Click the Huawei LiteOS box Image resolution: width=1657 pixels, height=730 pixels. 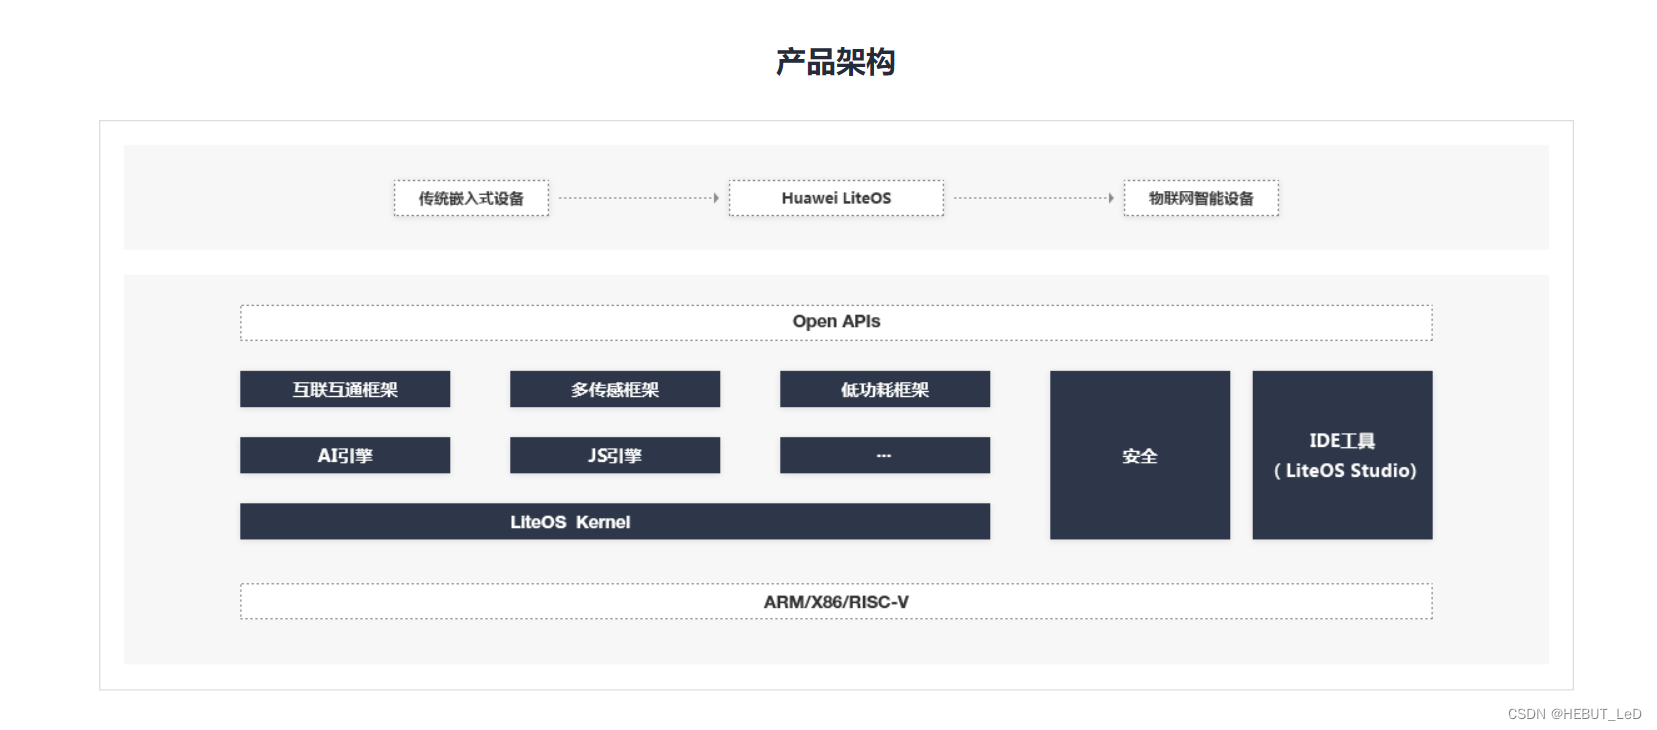[x=836, y=198]
